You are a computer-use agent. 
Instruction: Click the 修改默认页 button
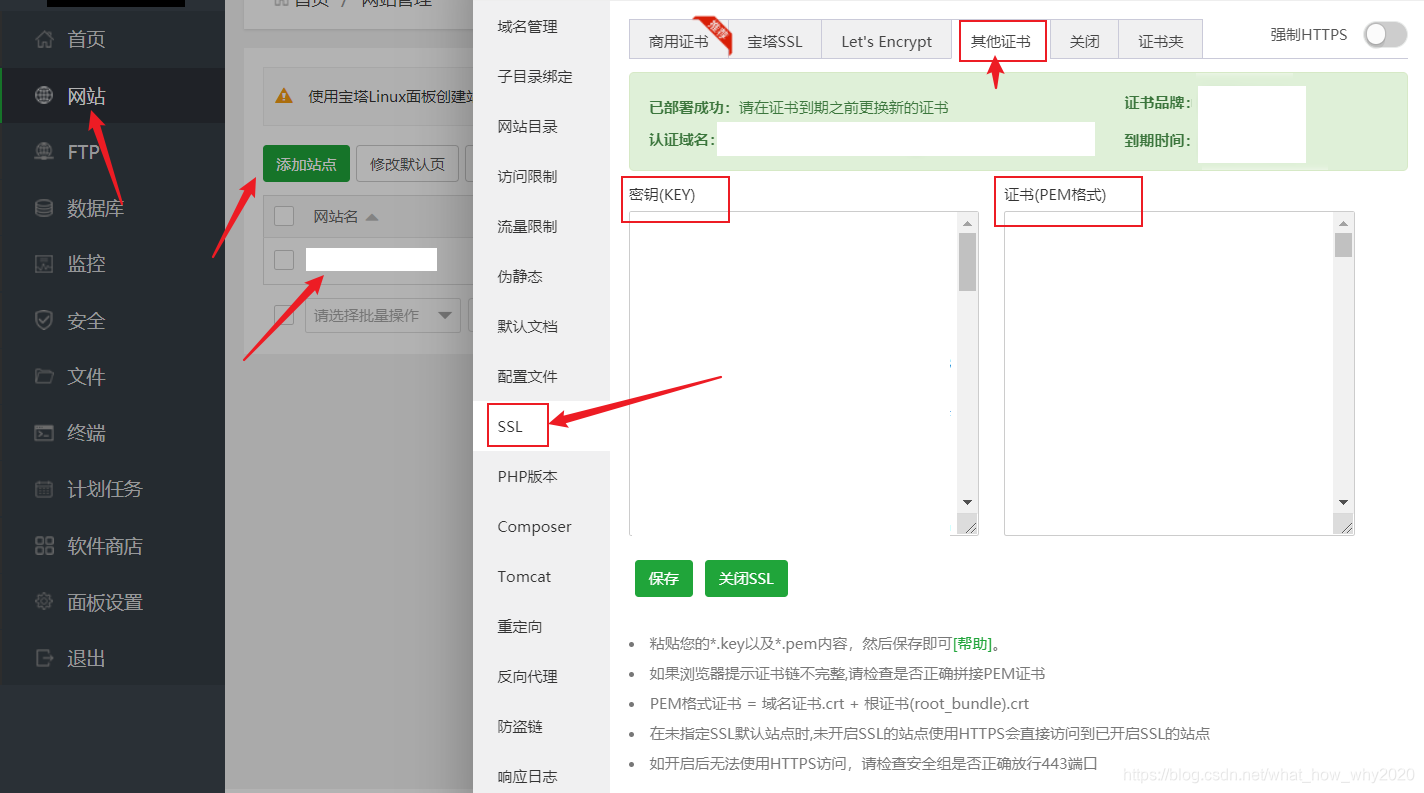(407, 164)
